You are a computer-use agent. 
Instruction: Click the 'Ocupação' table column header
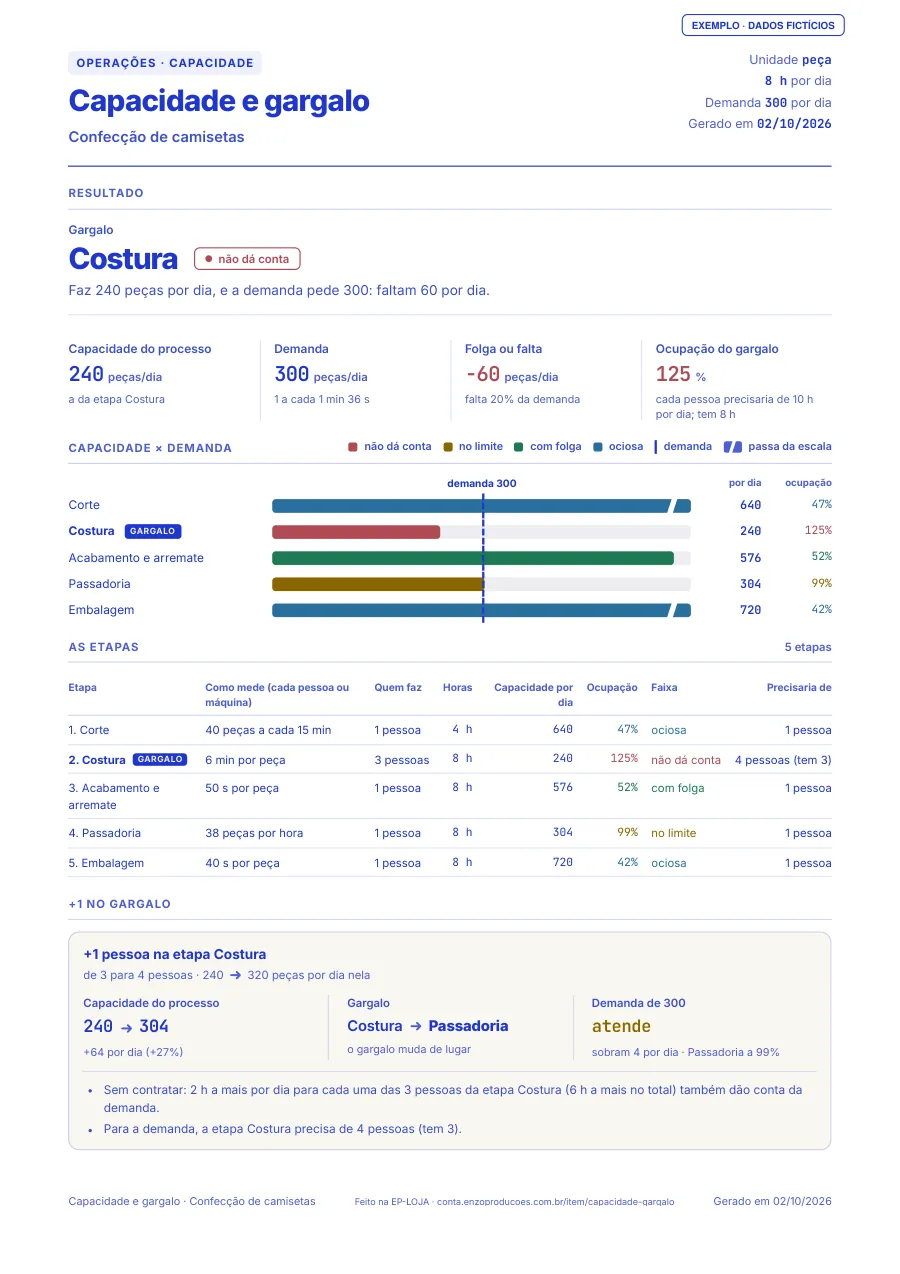612,688
